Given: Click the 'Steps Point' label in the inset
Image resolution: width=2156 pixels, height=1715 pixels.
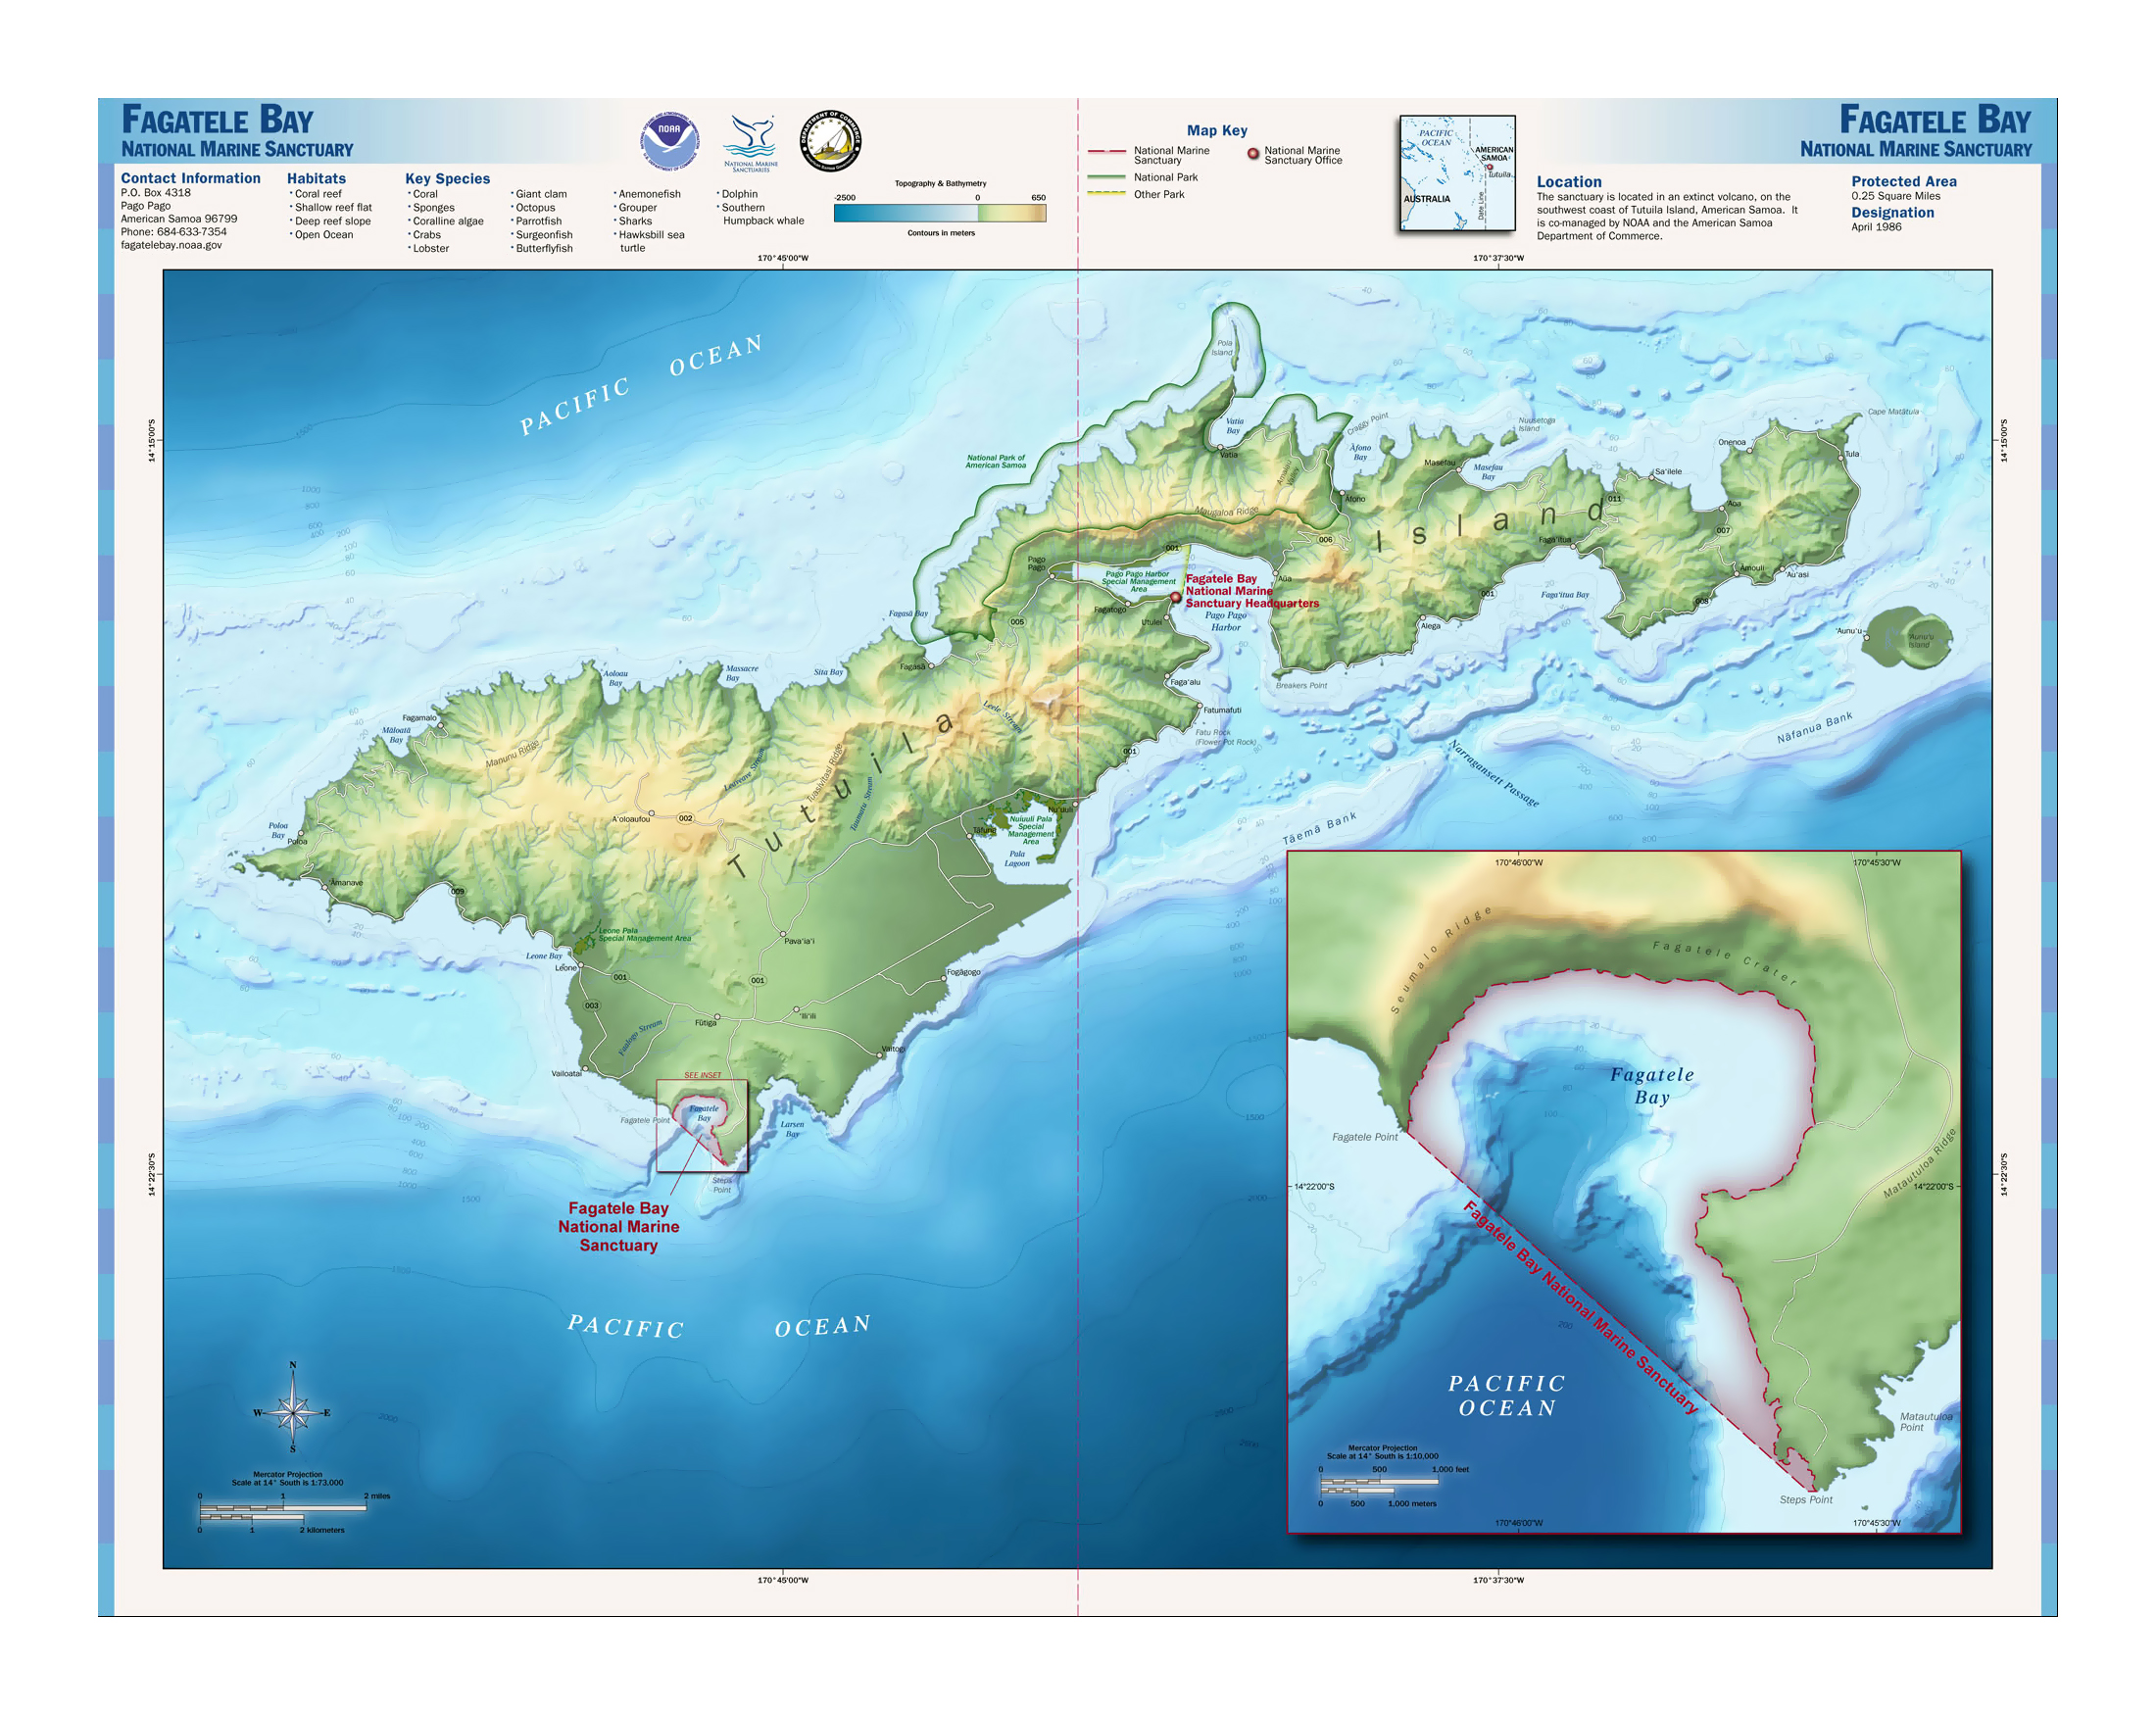Looking at the screenshot, I should (x=1806, y=1499).
